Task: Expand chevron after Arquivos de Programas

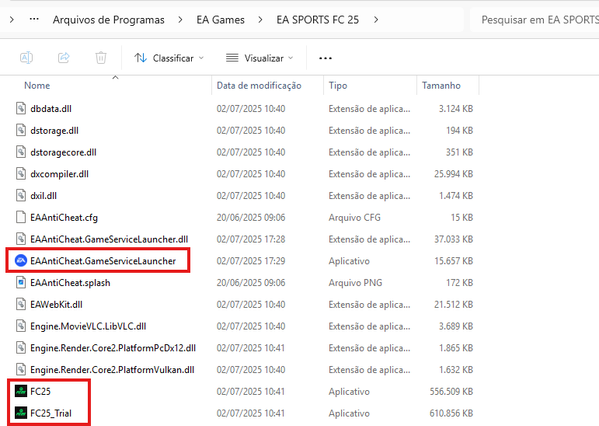Action: pyautogui.click(x=180, y=19)
